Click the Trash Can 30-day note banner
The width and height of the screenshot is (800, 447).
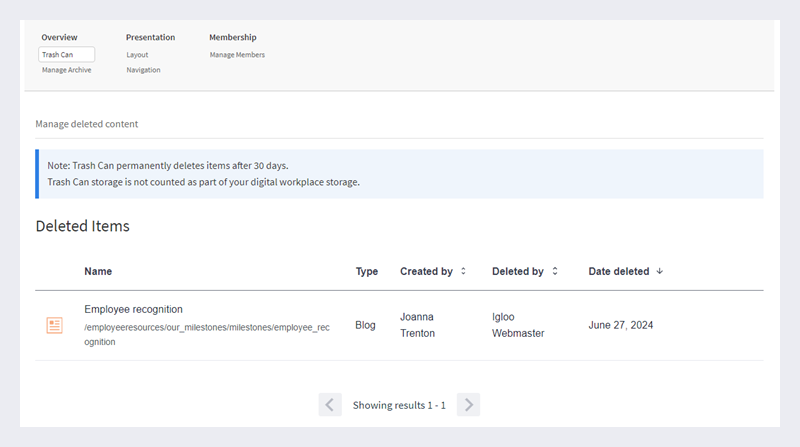pyautogui.click(x=399, y=174)
